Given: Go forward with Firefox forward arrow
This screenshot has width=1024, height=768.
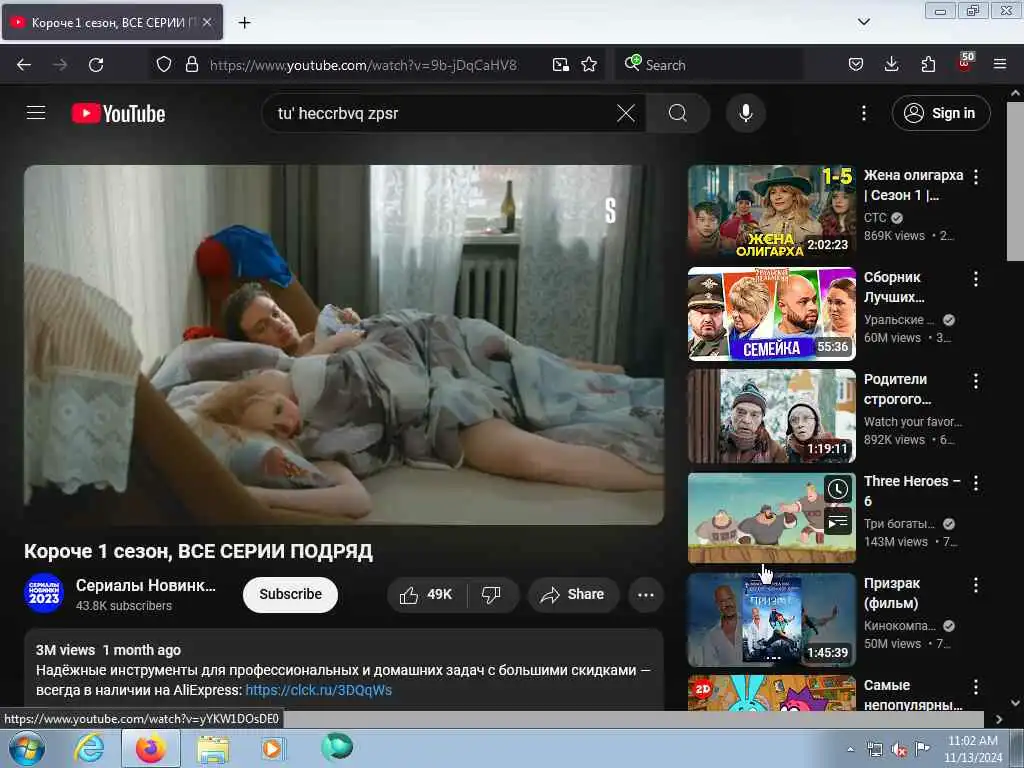Looking at the screenshot, I should (x=60, y=65).
